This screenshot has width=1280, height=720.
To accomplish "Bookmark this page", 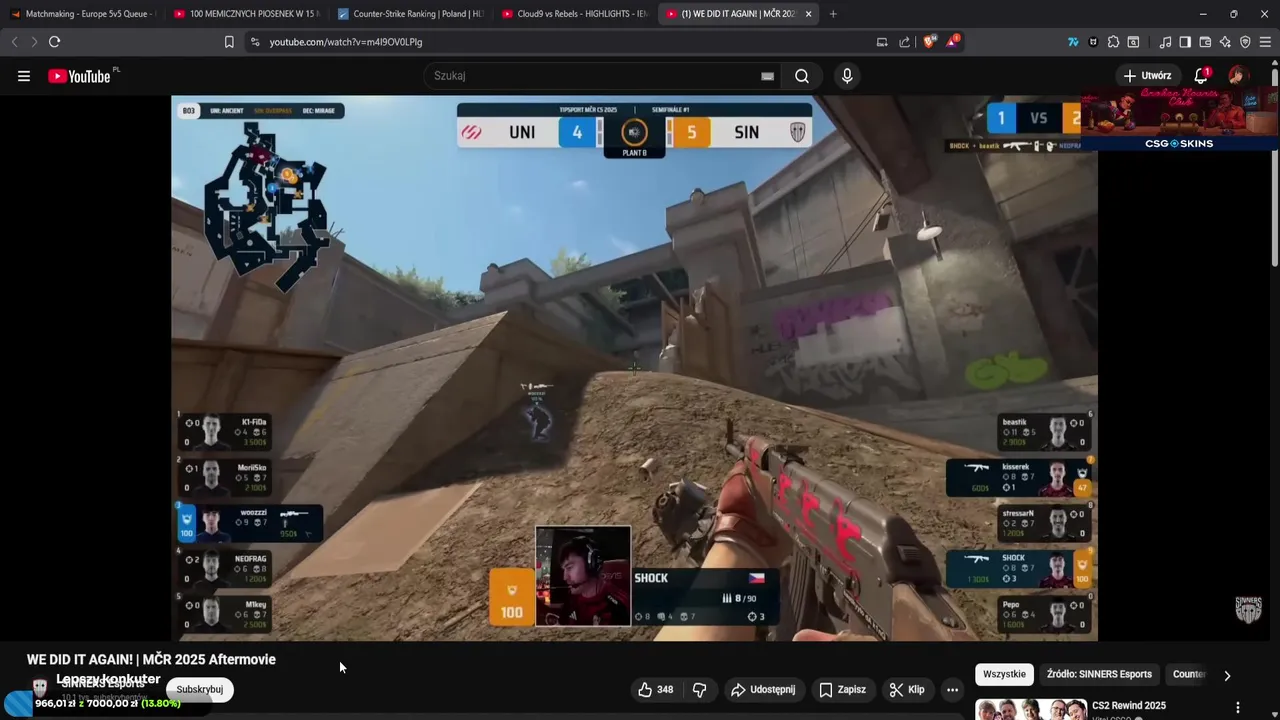I will click(229, 42).
